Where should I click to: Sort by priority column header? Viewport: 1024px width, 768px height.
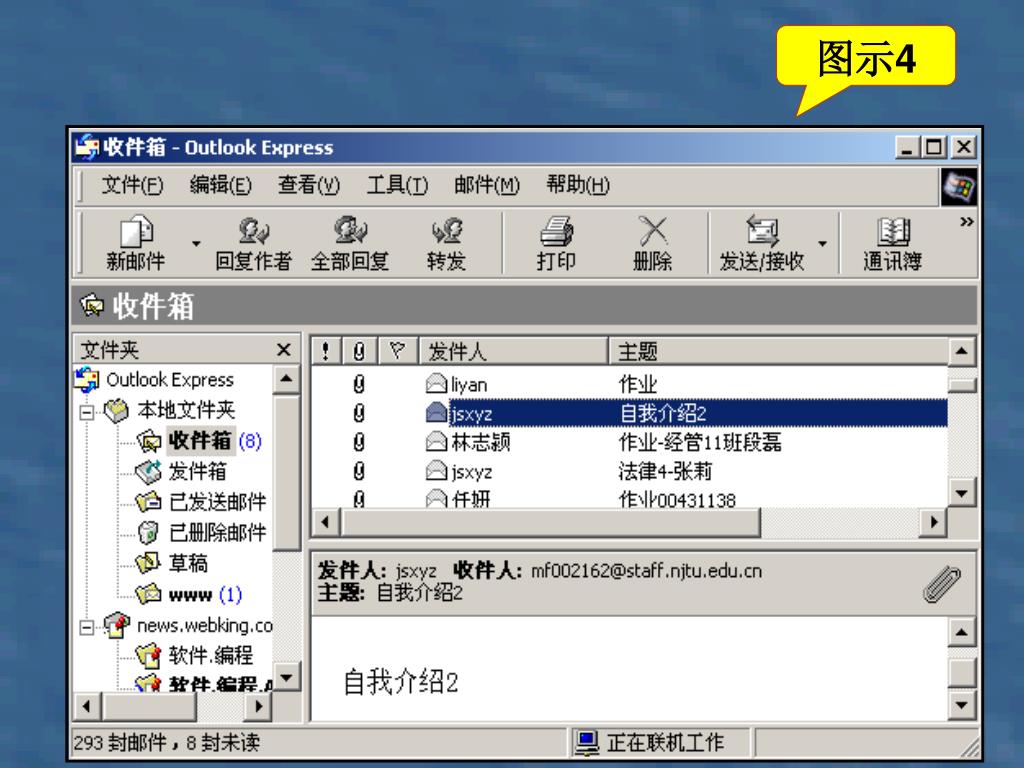[x=326, y=352]
